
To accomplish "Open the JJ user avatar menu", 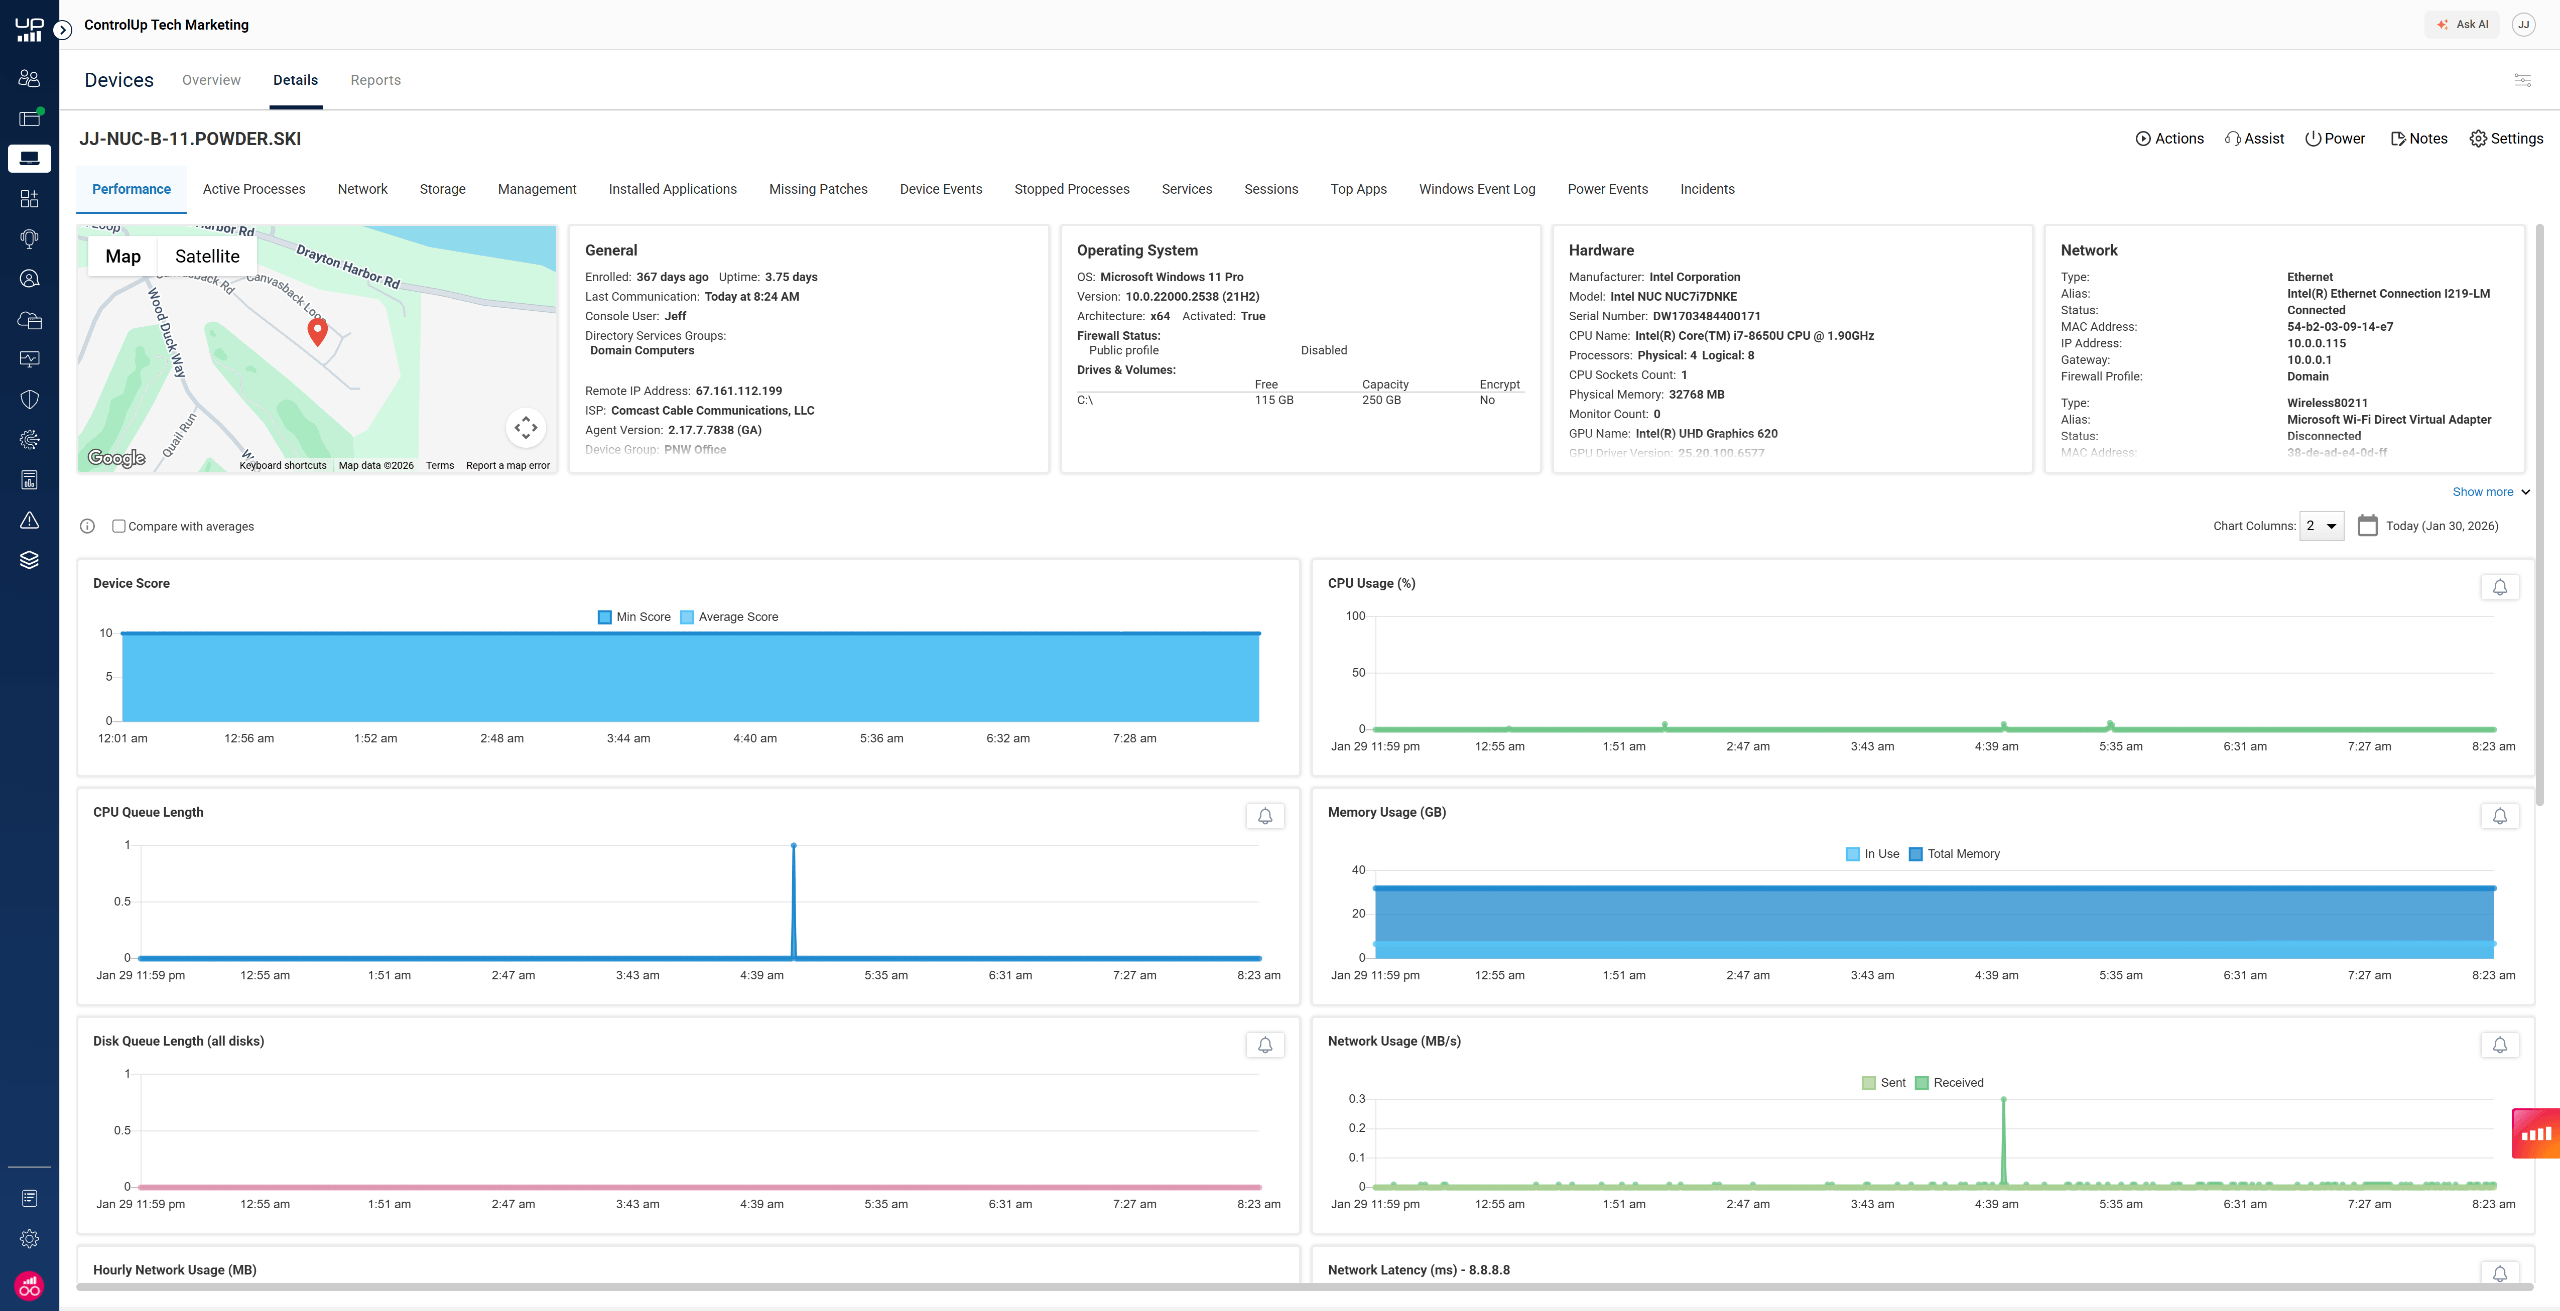I will pyautogui.click(x=2523, y=24).
